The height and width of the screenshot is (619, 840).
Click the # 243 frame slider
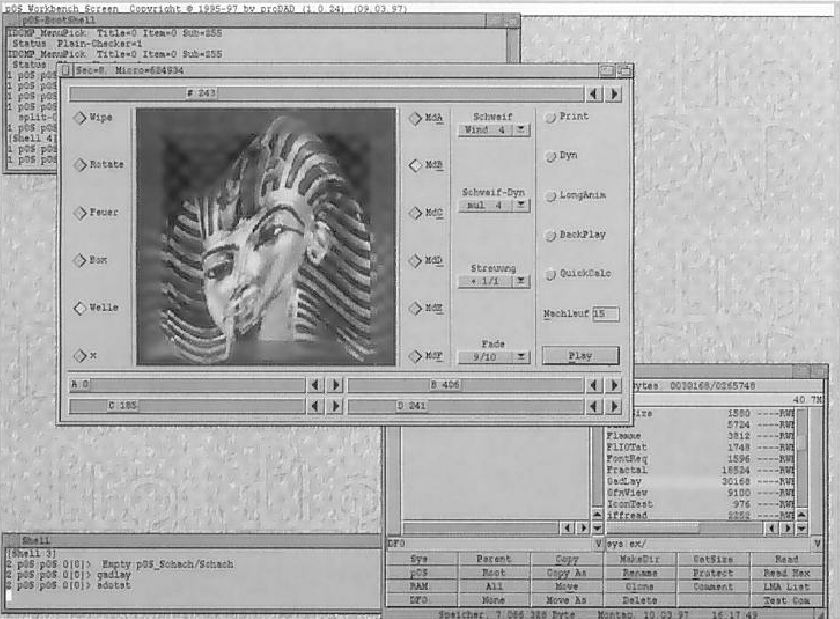point(326,94)
